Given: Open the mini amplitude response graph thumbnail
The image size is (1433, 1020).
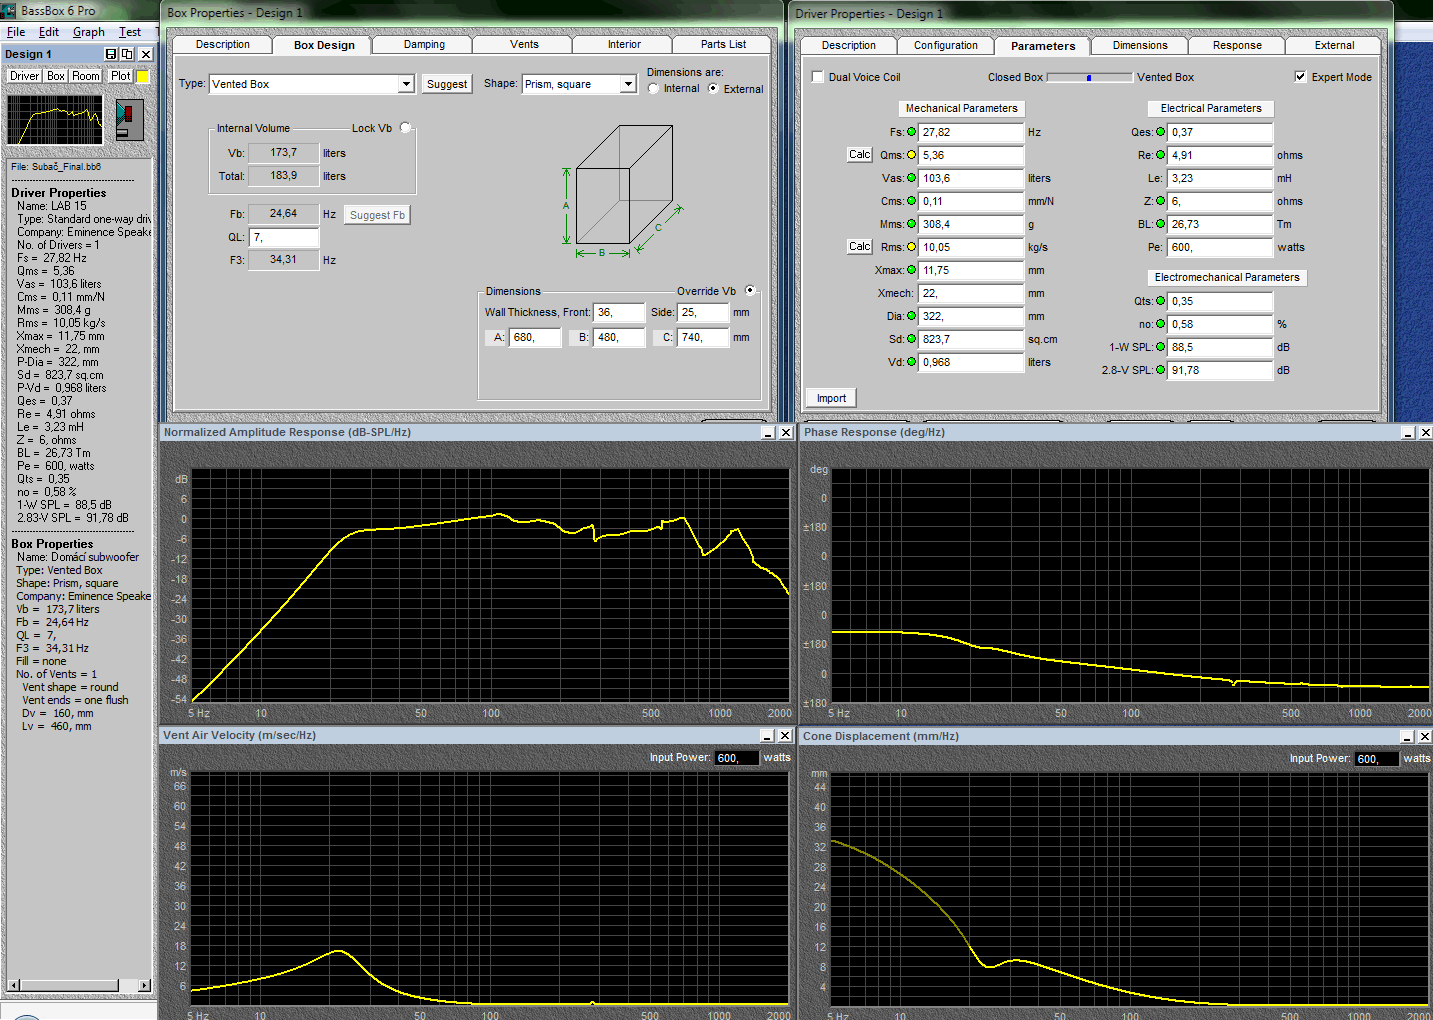Looking at the screenshot, I should pyautogui.click(x=55, y=120).
